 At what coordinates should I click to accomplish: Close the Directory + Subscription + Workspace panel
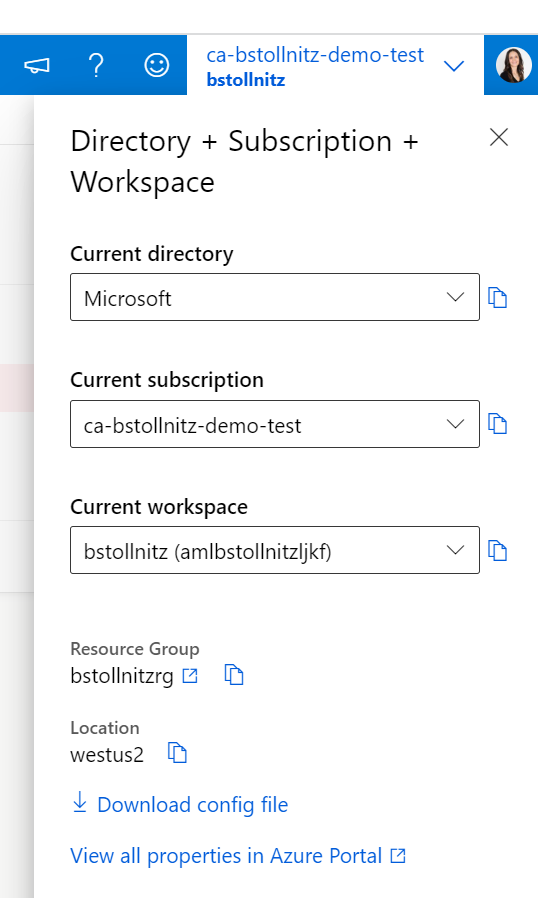pyautogui.click(x=499, y=137)
